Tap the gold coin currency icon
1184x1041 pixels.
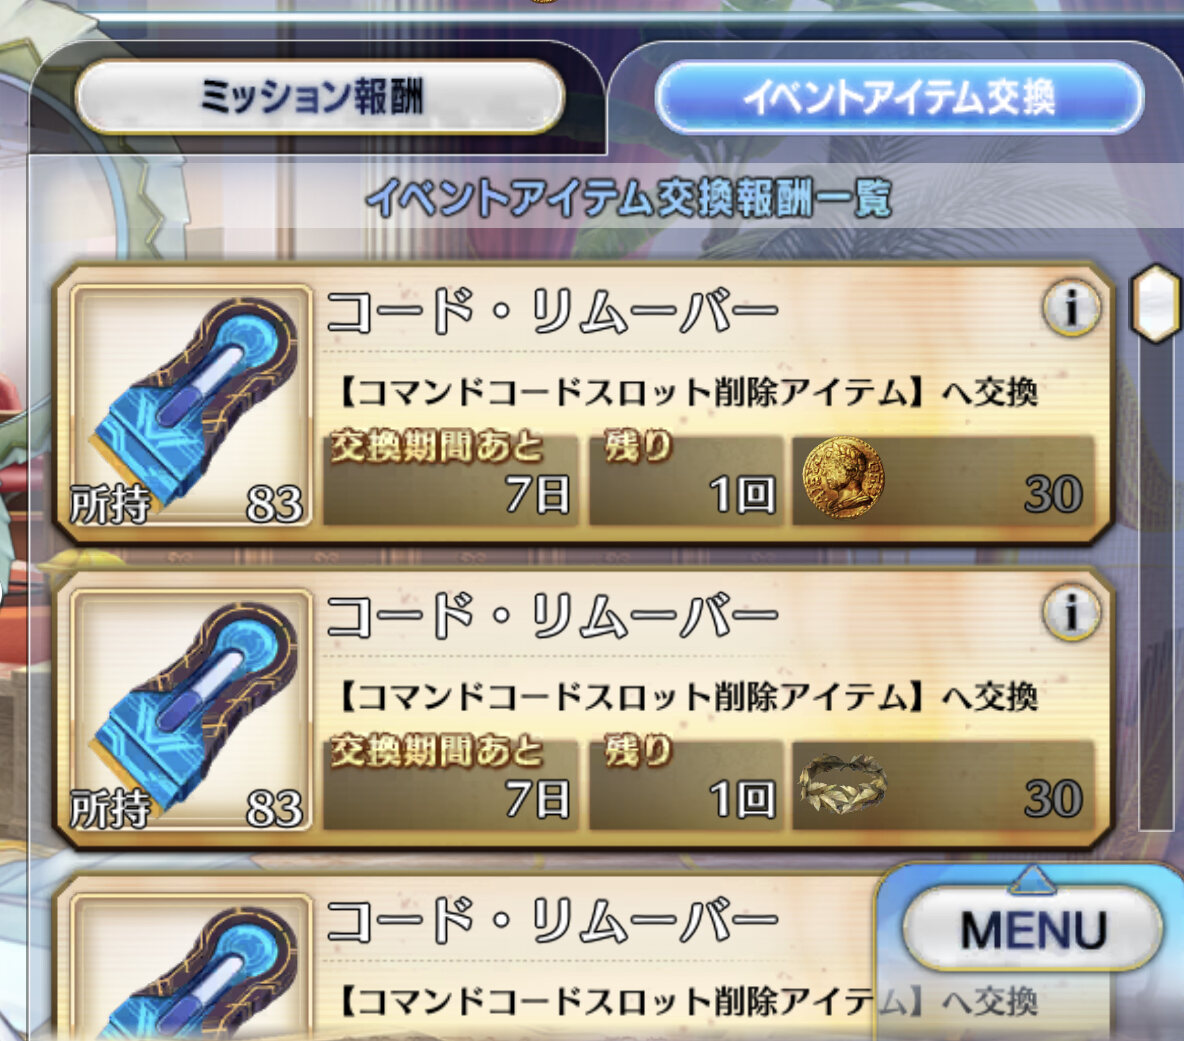pyautogui.click(x=842, y=478)
